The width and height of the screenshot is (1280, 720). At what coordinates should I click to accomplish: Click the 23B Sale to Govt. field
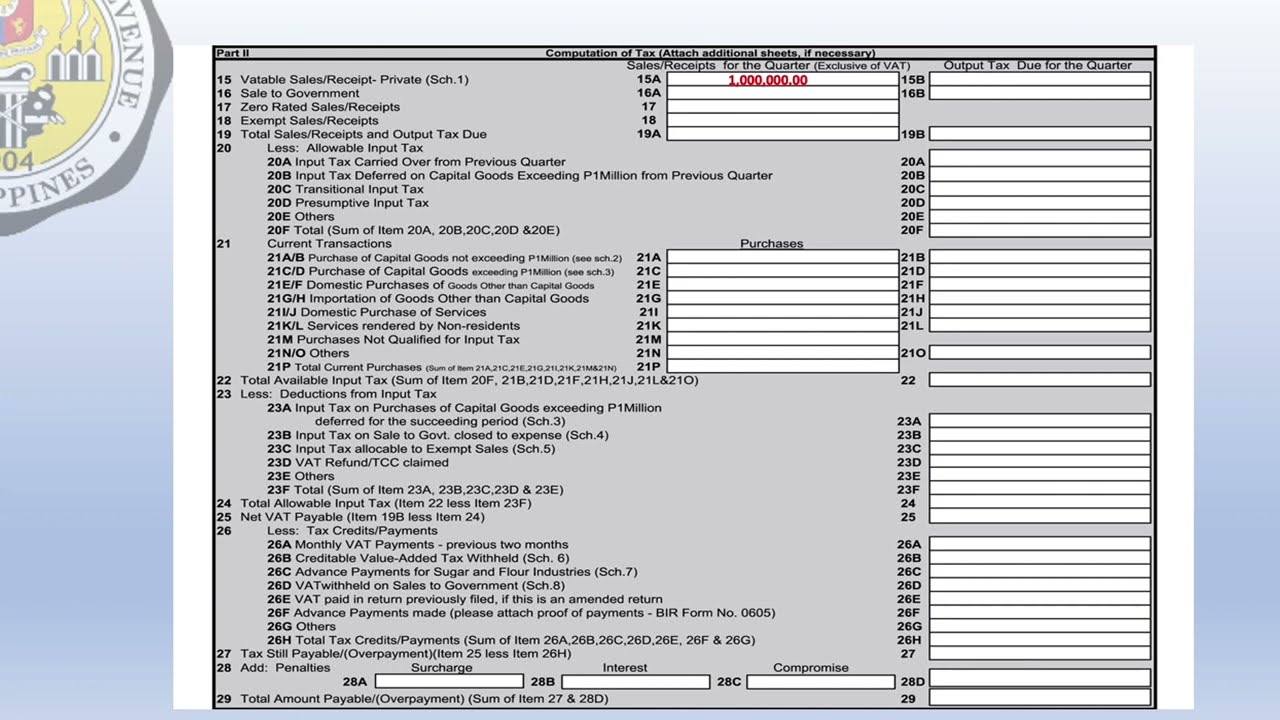[x=1040, y=435]
